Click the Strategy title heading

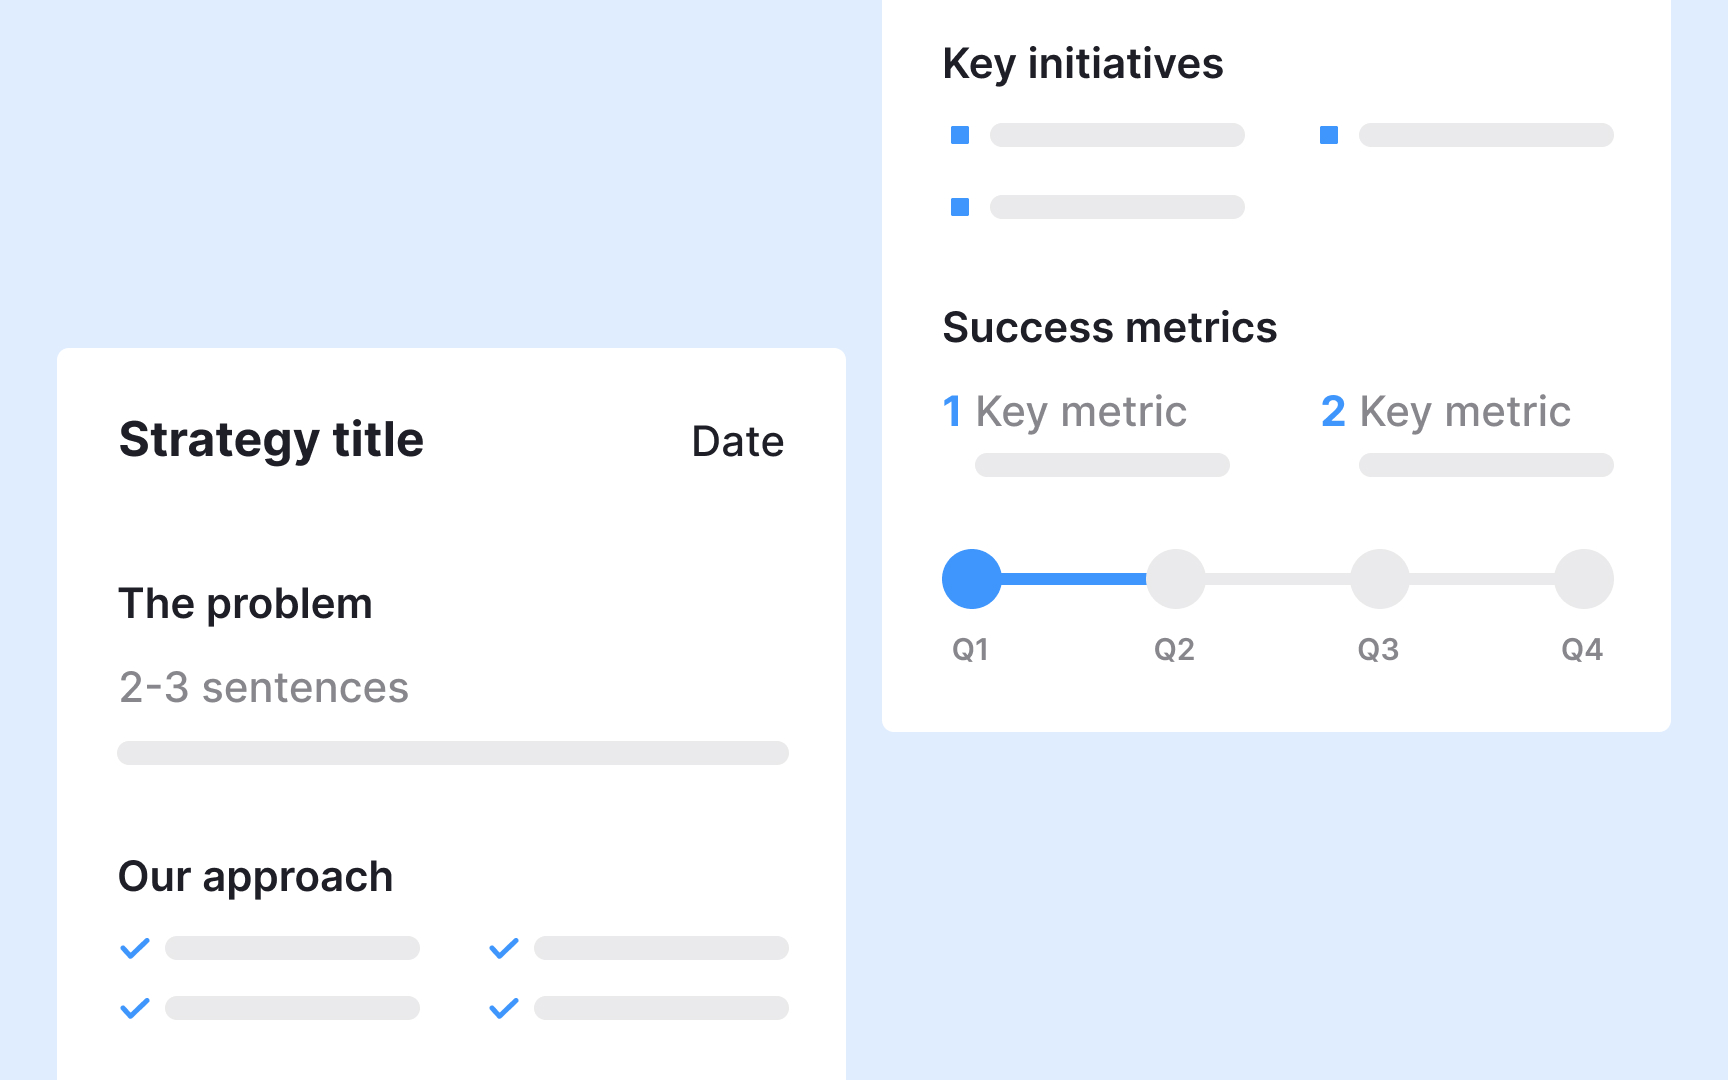pos(271,440)
